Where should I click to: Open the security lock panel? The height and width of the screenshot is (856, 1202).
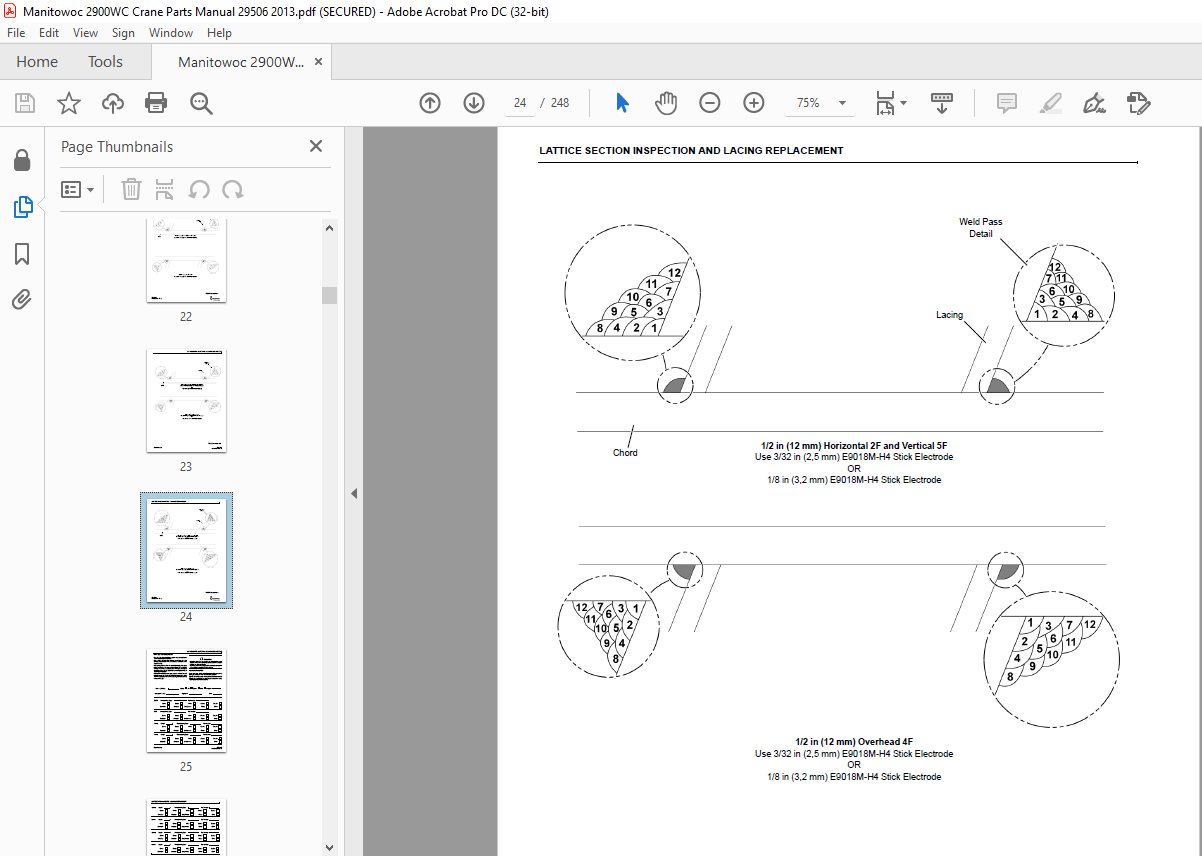22,161
